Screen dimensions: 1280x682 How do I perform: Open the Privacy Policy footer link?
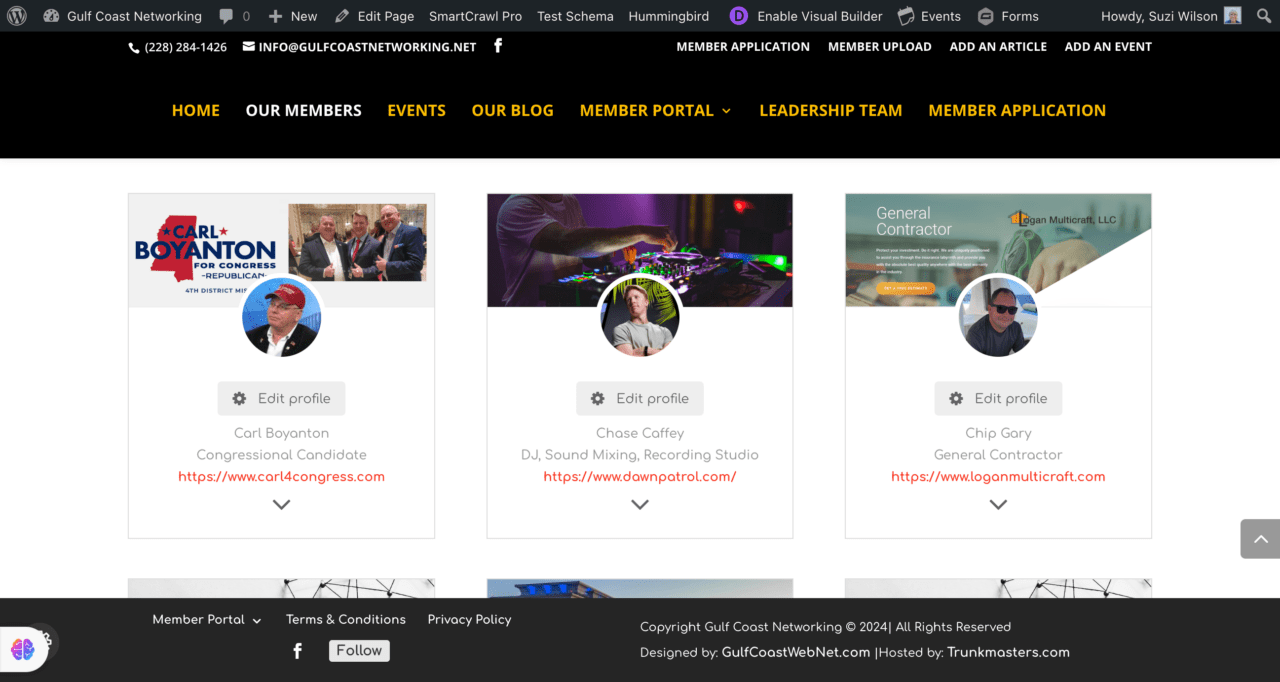point(469,620)
